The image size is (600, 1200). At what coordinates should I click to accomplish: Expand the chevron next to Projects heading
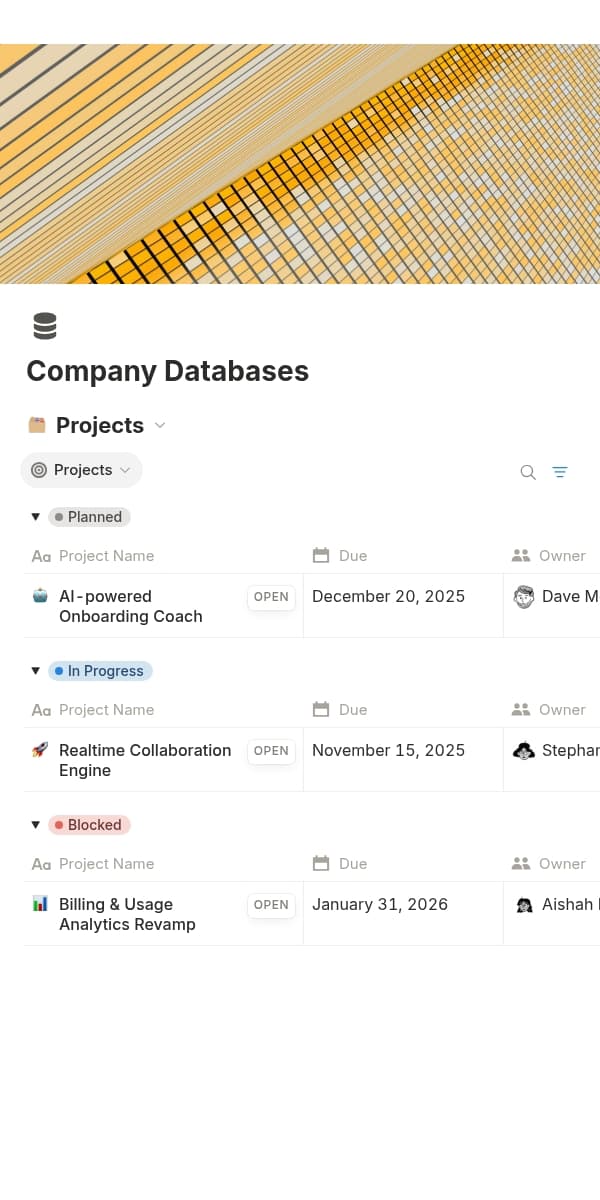point(159,425)
